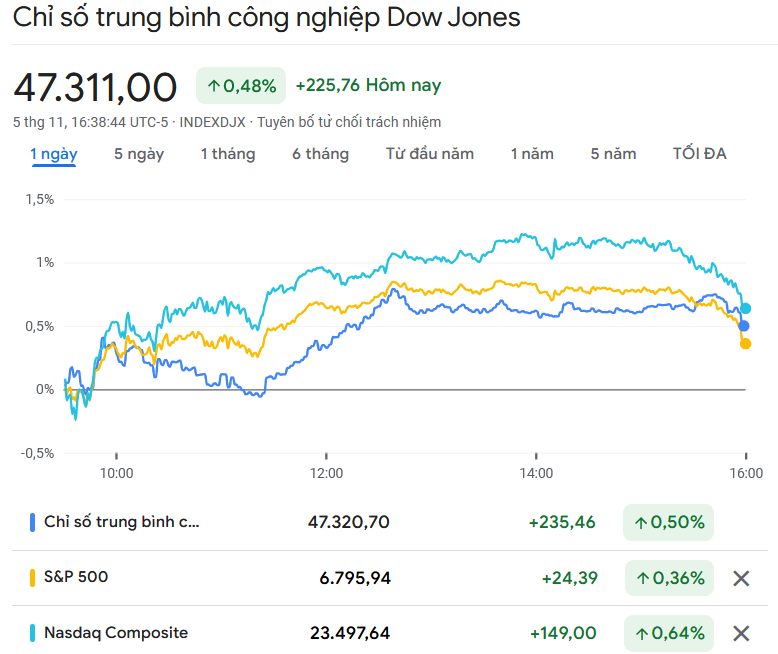Image resolution: width=778 pixels, height=654 pixels.
Task: Select the Từ đầu năm range
Action: [x=430, y=154]
